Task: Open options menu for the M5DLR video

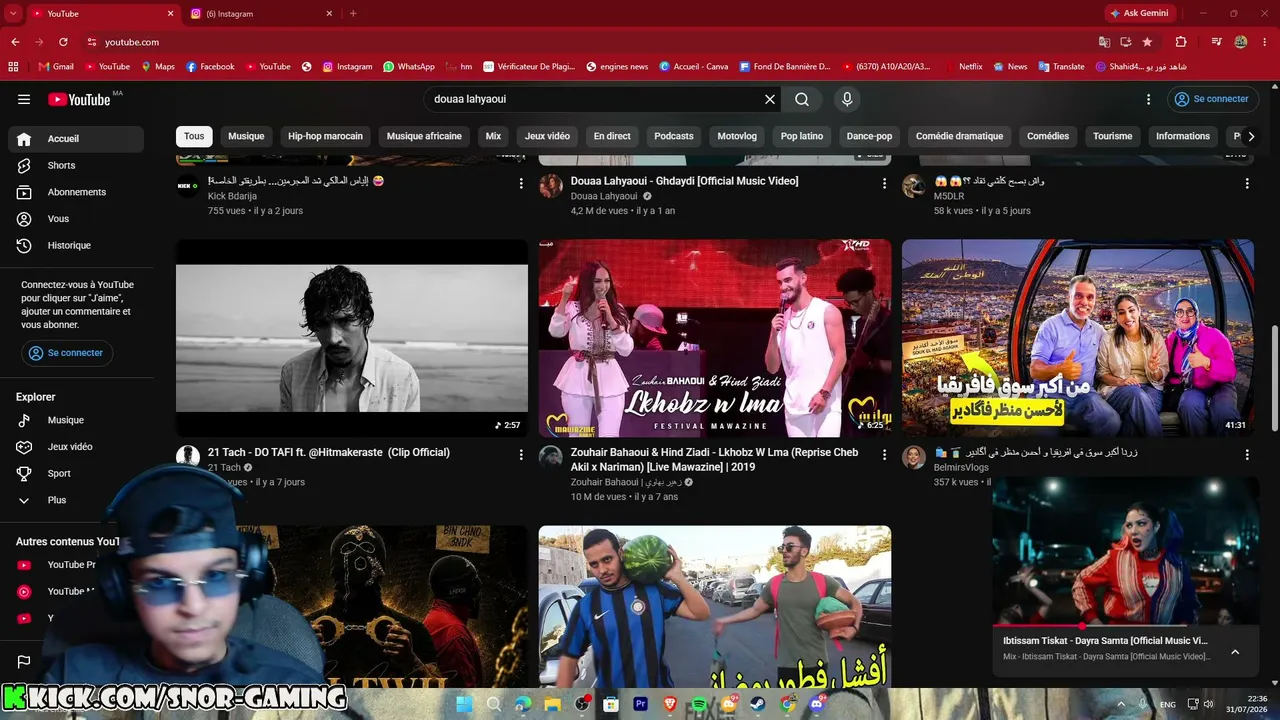Action: point(1247,183)
